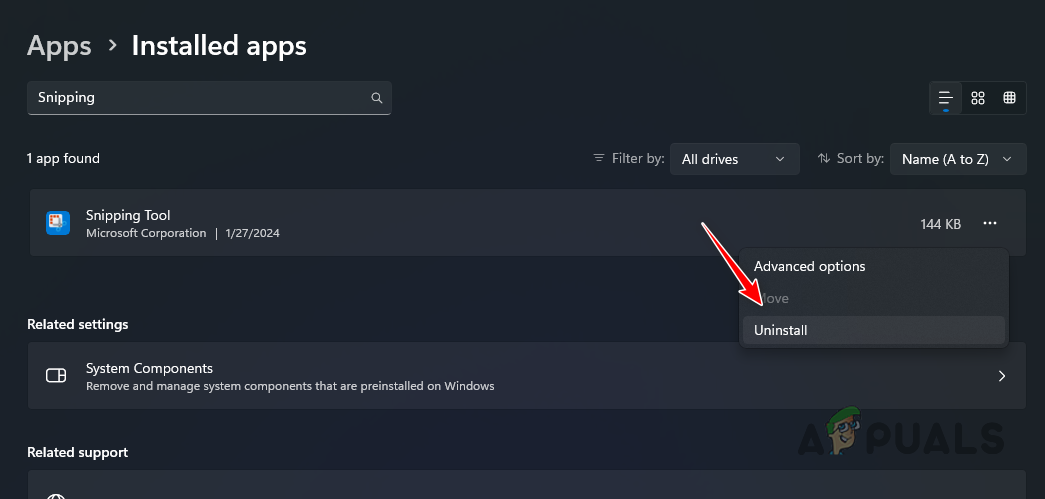Screen dimensions: 1045x499
Task: Go back to Apps in the breadcrumb
Action: (x=59, y=46)
